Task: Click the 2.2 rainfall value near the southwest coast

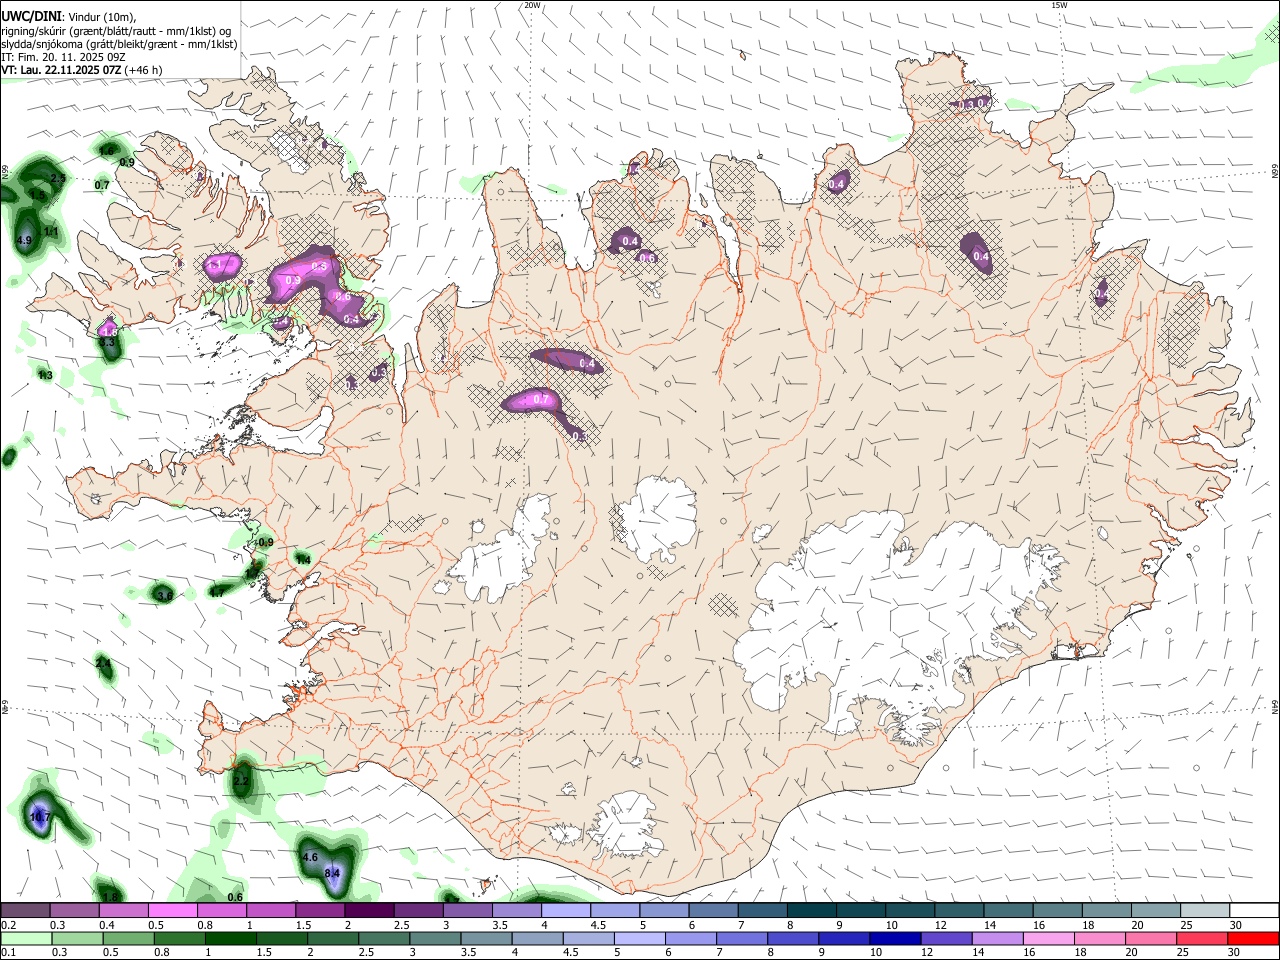Action: (240, 780)
